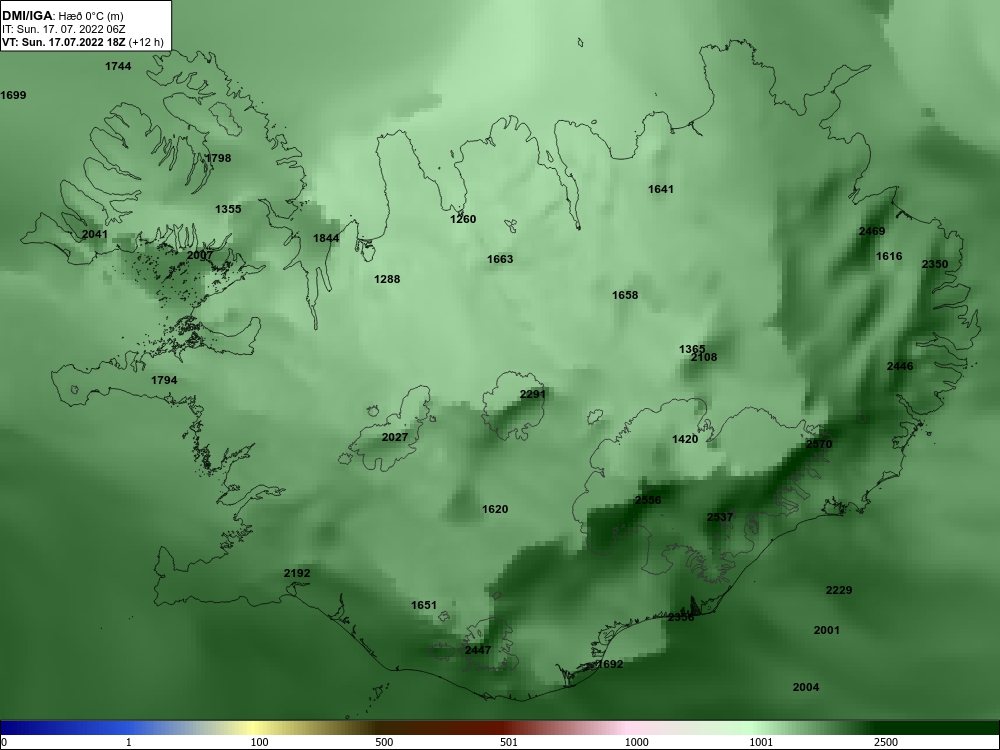1000x750 pixels.
Task: Click the 1844 height label
Action: 326,239
